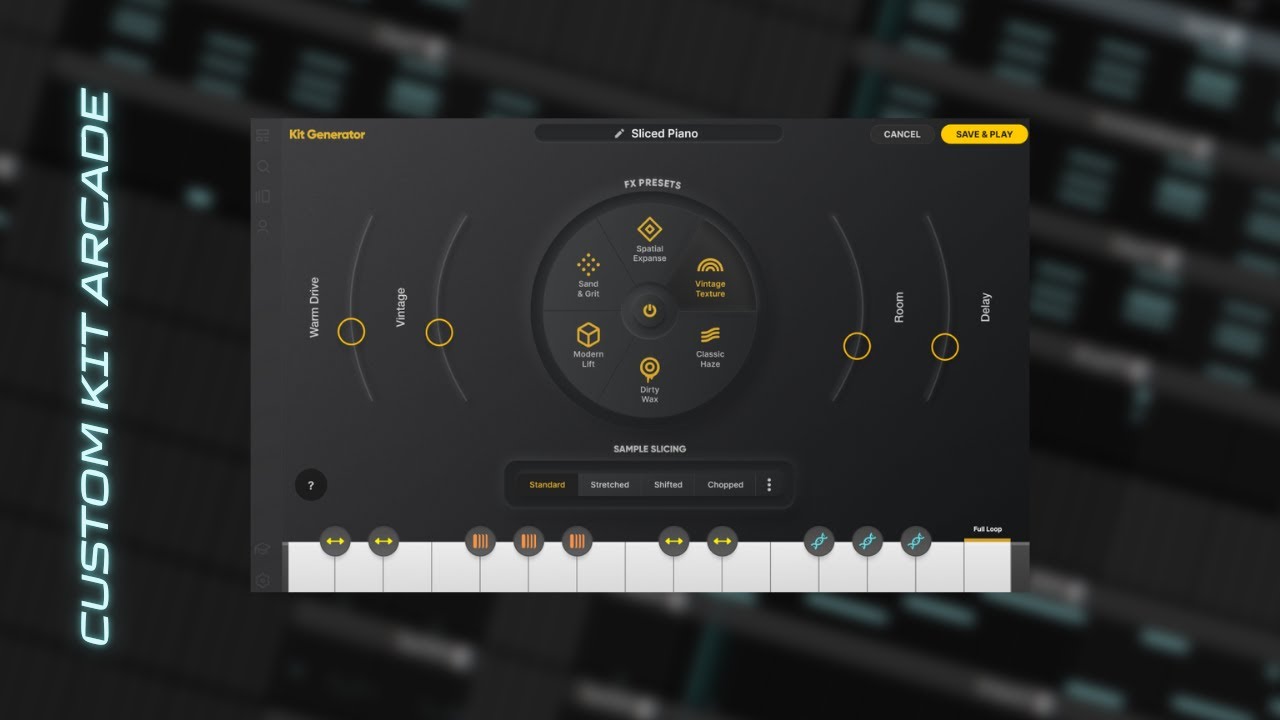
Task: Switch to Chopped slicing mode
Action: [x=725, y=485]
